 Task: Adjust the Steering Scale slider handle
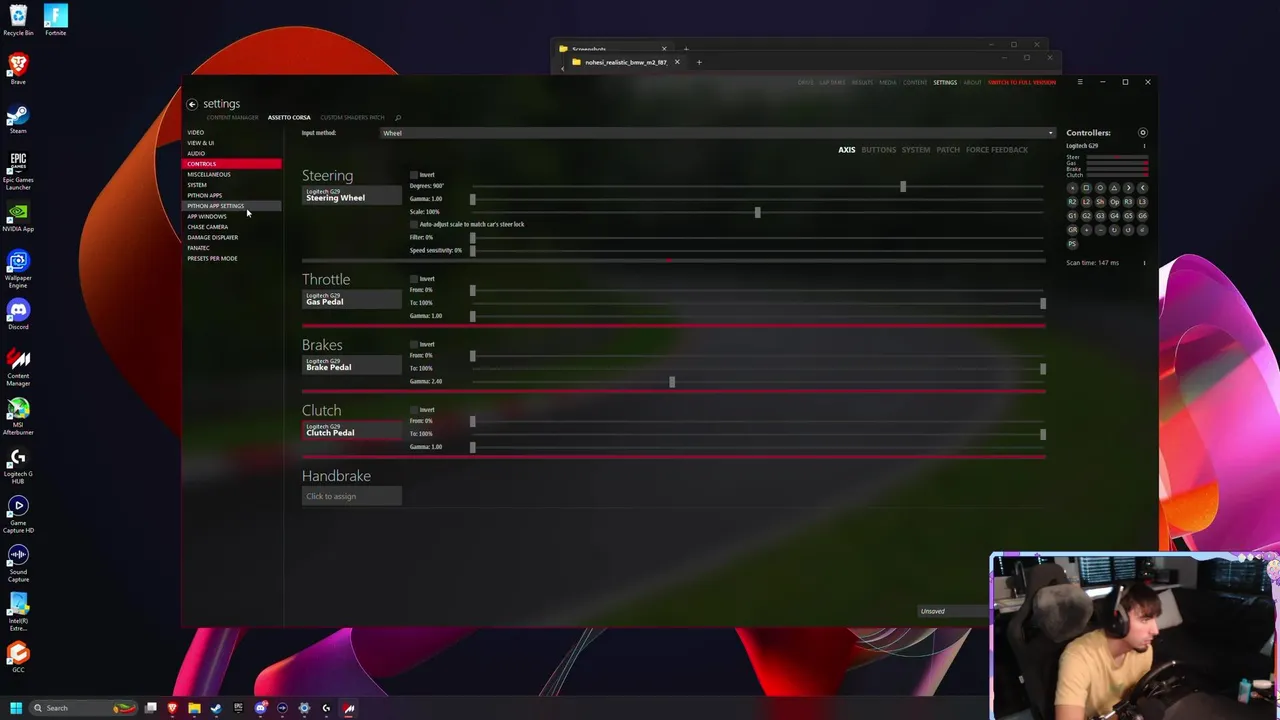coord(757,212)
